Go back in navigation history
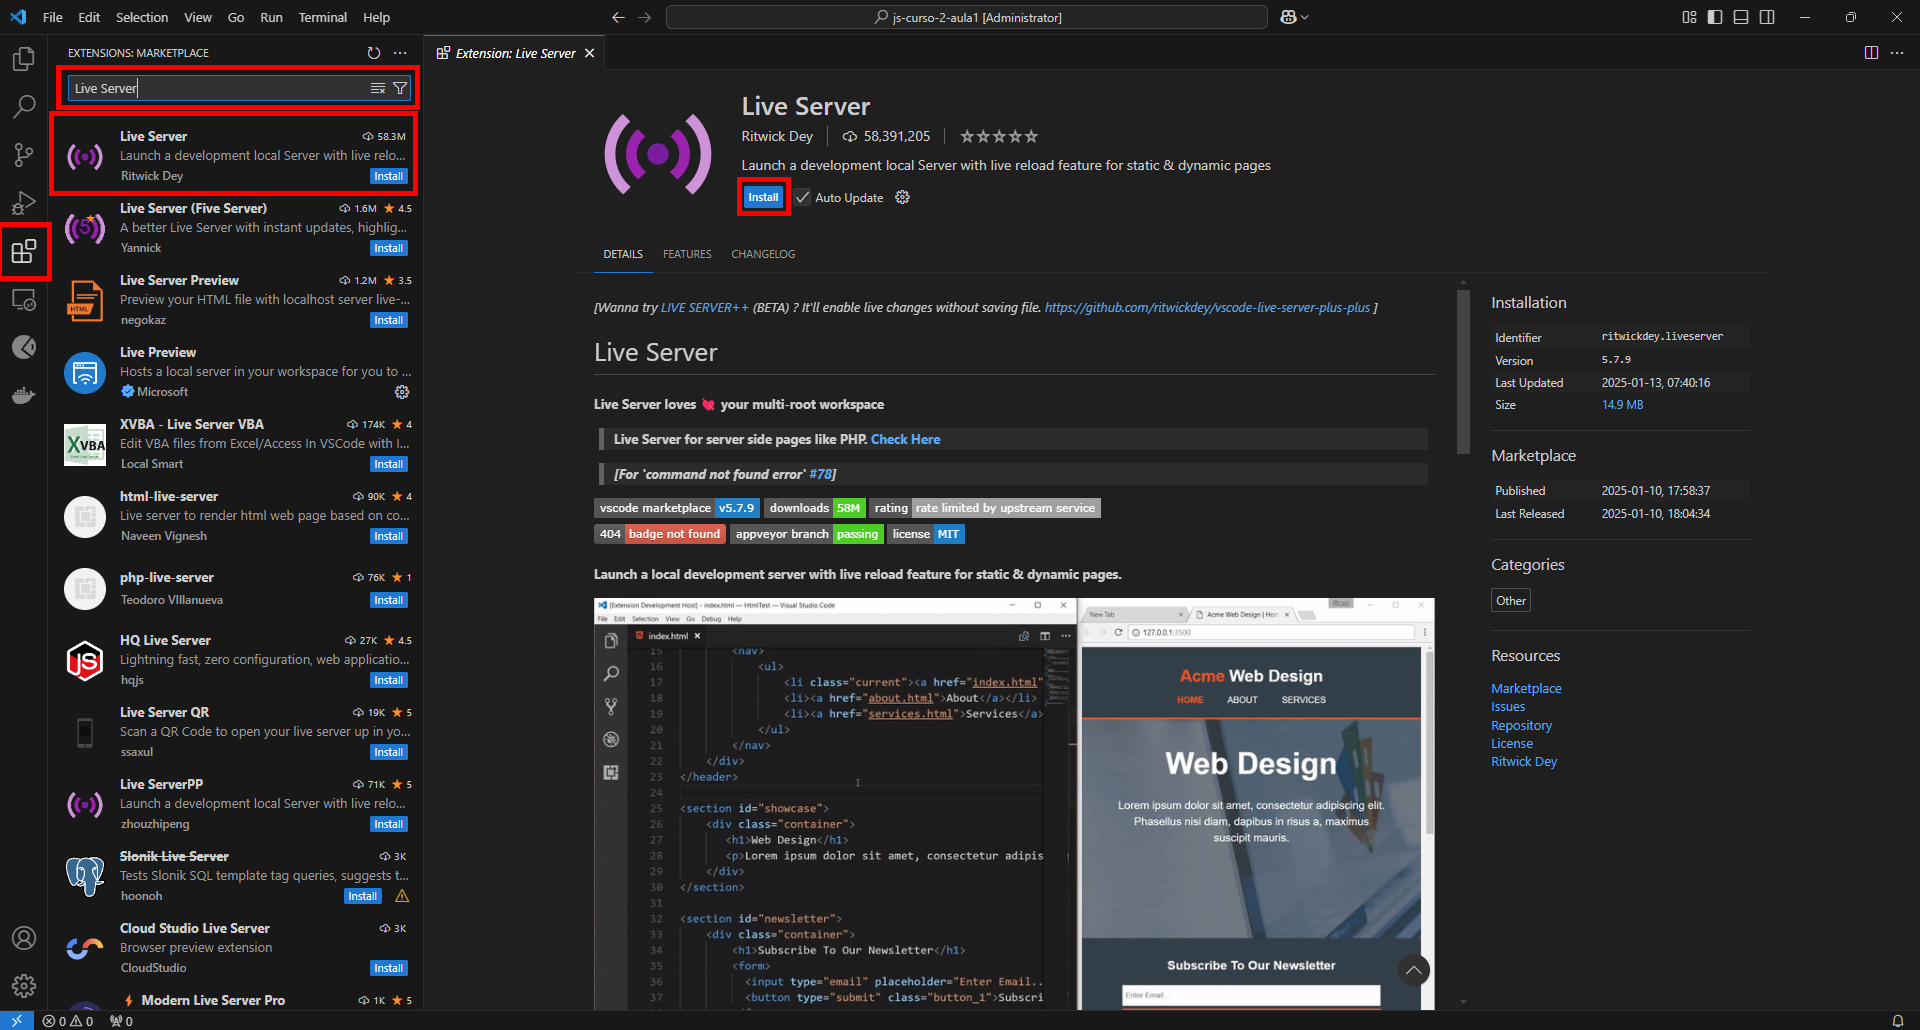 pyautogui.click(x=618, y=17)
